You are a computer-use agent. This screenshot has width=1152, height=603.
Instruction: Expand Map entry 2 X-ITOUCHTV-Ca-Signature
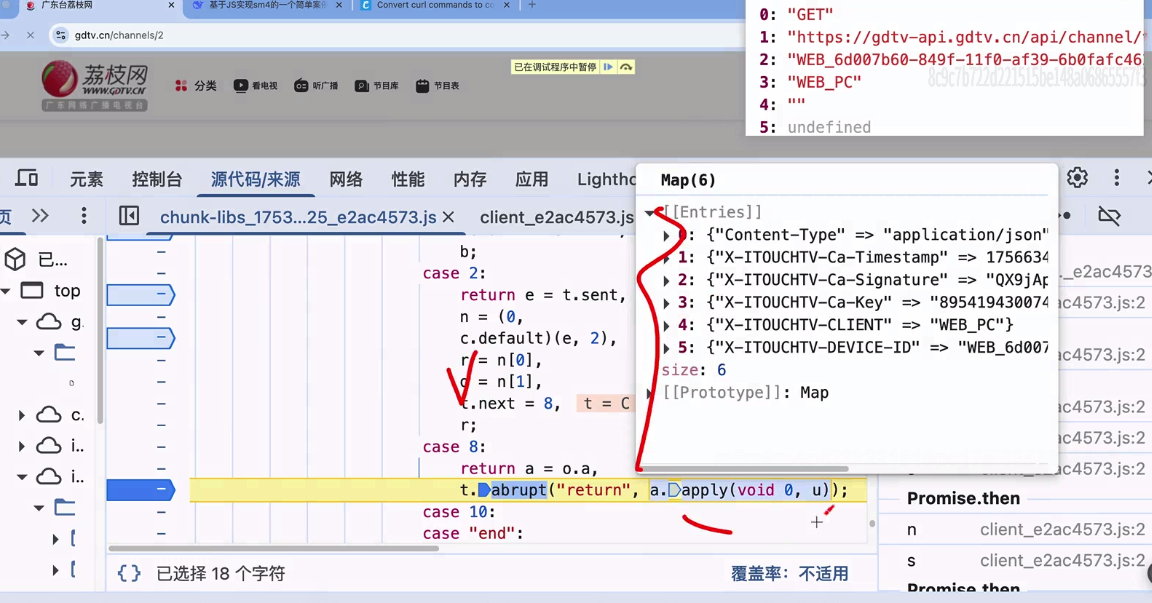pyautogui.click(x=666, y=281)
